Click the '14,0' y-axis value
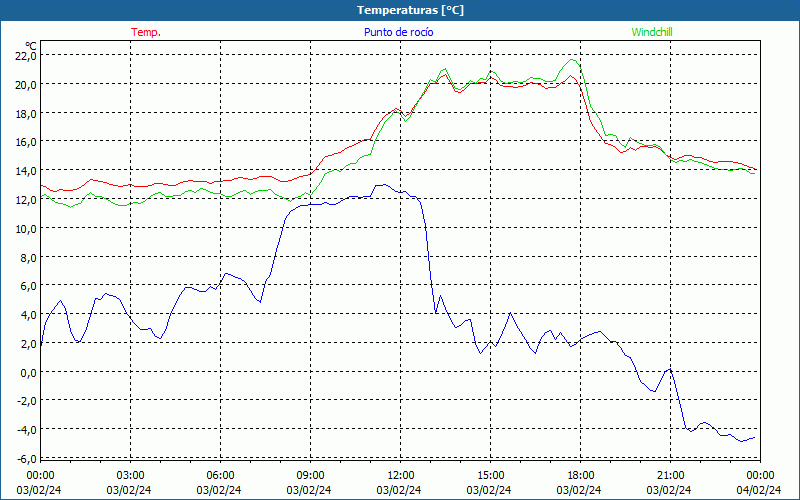This screenshot has width=800, height=500. (26, 171)
